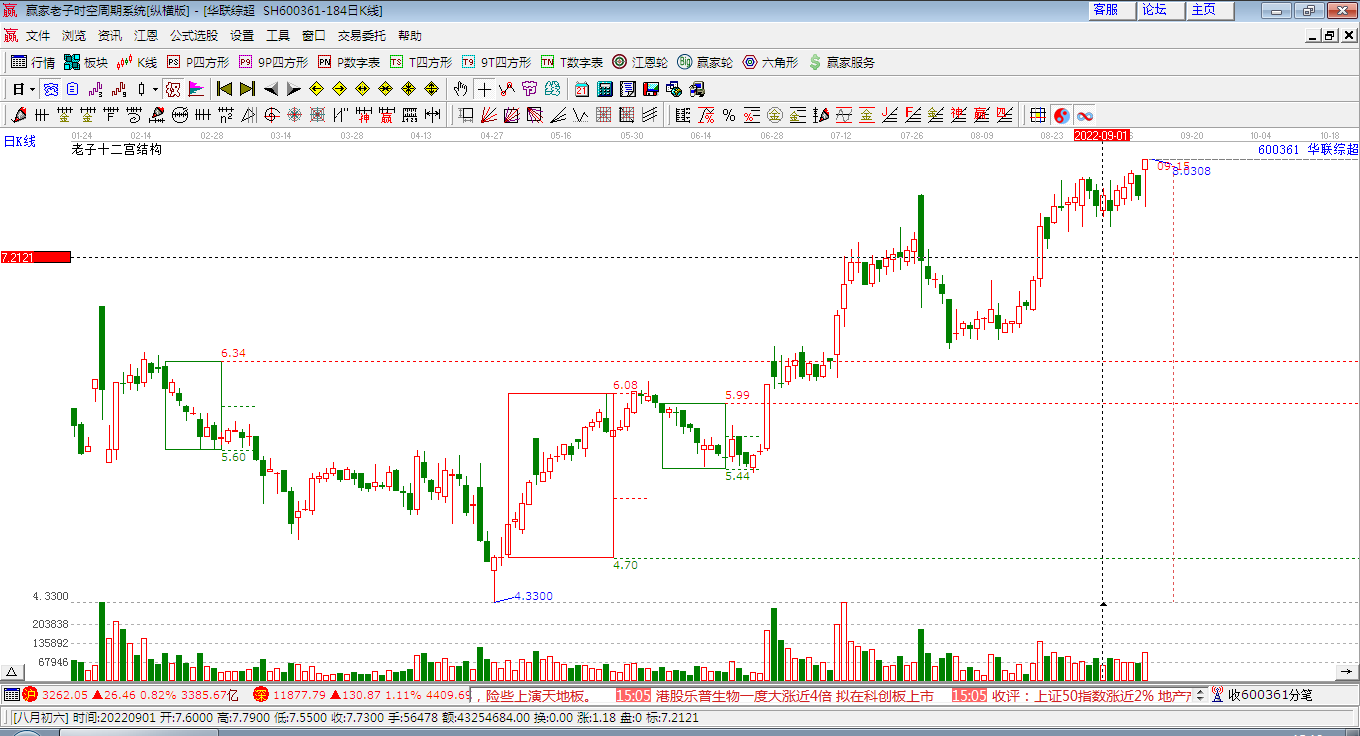This screenshot has width=1360, height=736.
Task: Click the up triangle at volume panel
Action: point(12,672)
